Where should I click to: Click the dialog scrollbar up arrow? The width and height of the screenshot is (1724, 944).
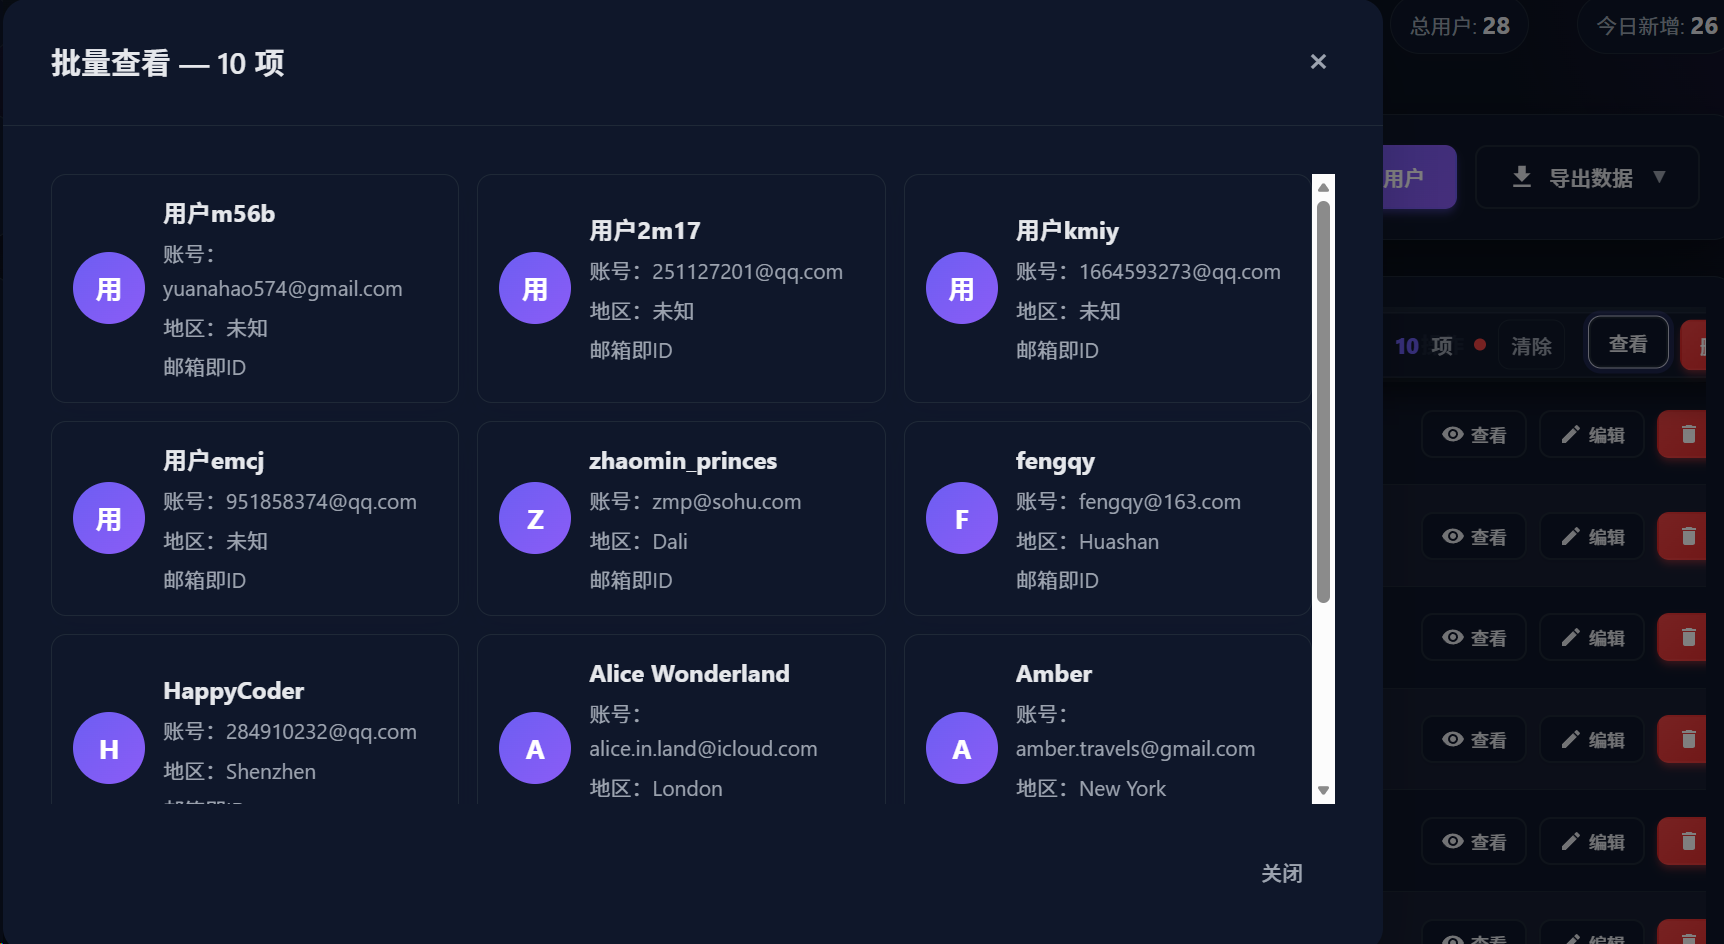coord(1323,187)
